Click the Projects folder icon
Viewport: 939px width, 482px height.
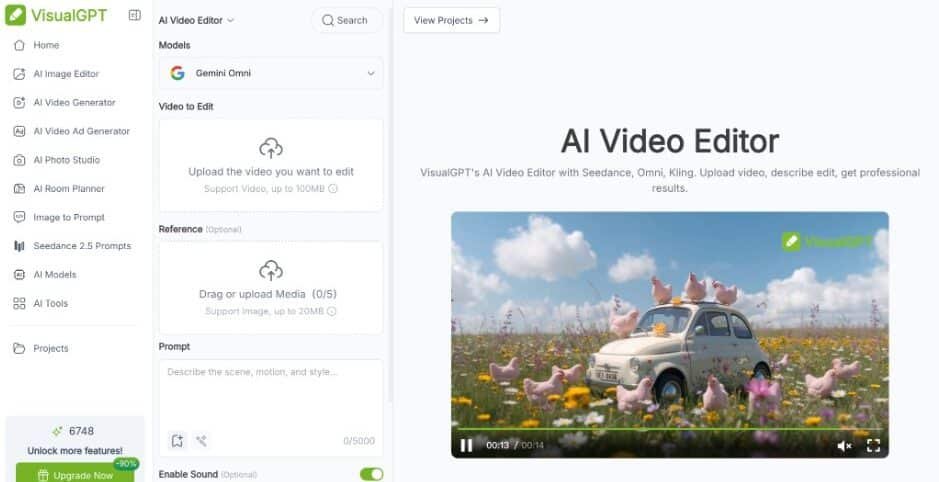(19, 348)
